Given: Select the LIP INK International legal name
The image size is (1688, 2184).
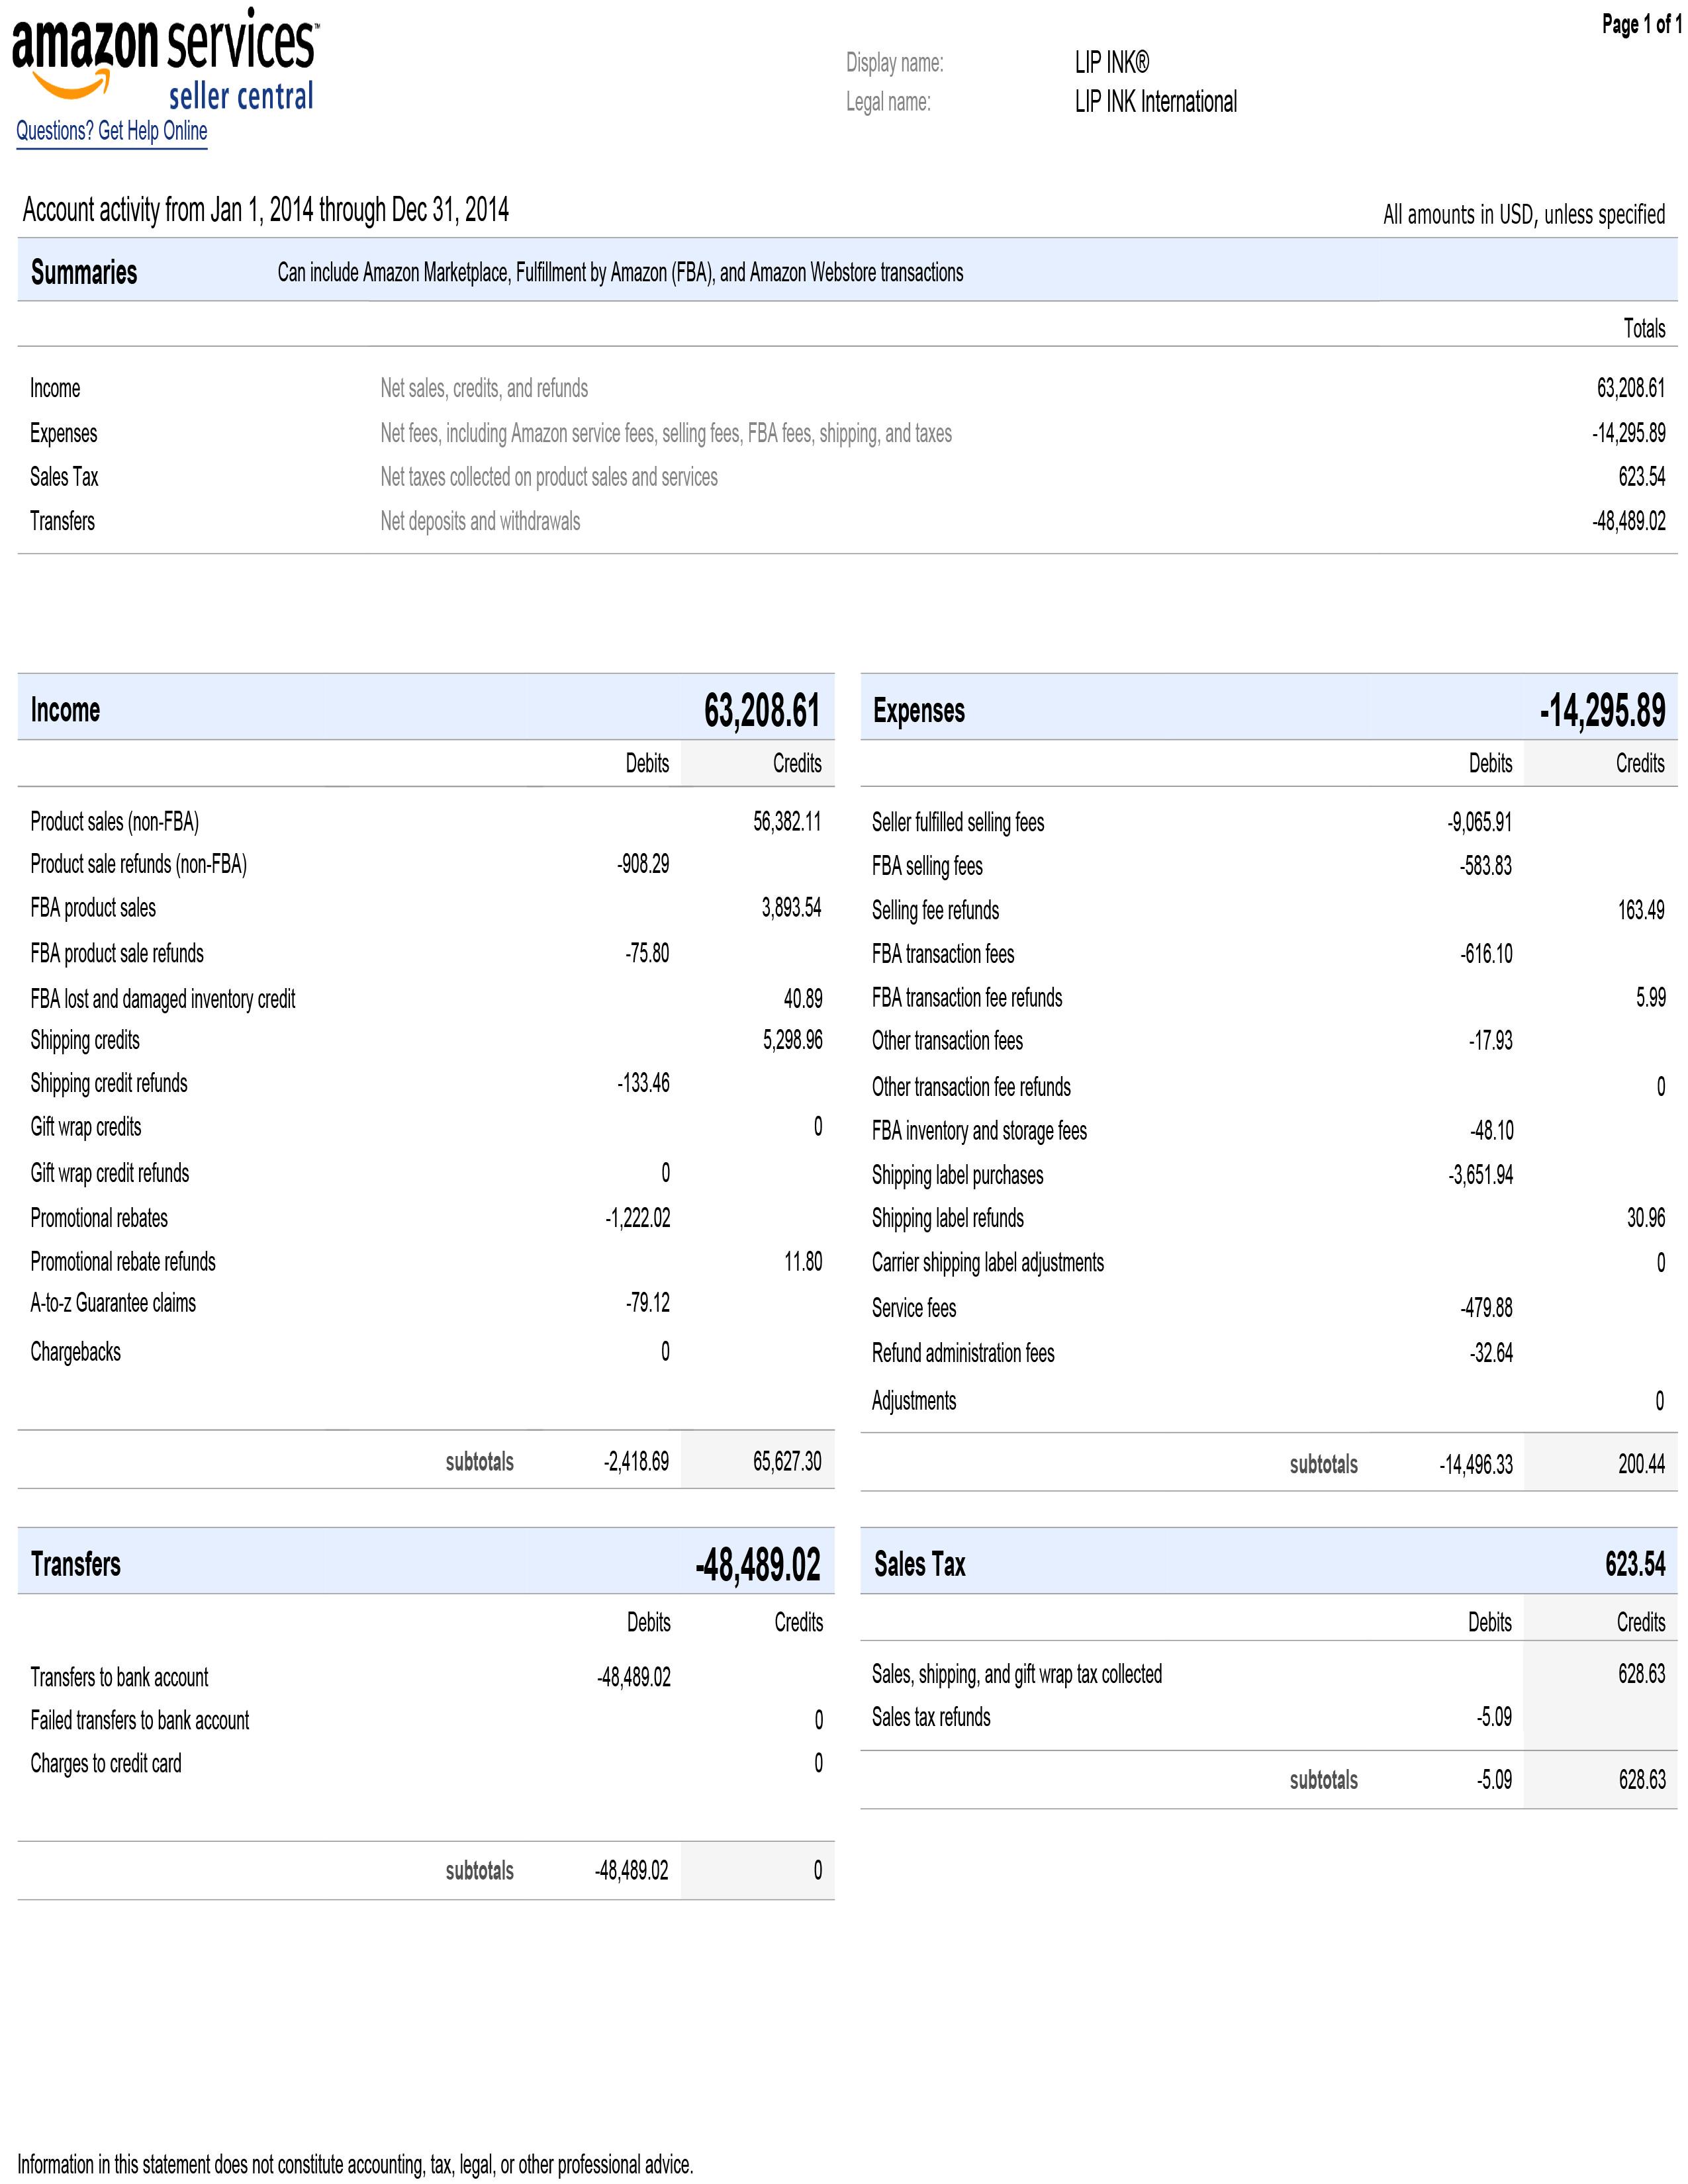Looking at the screenshot, I should click(1156, 102).
